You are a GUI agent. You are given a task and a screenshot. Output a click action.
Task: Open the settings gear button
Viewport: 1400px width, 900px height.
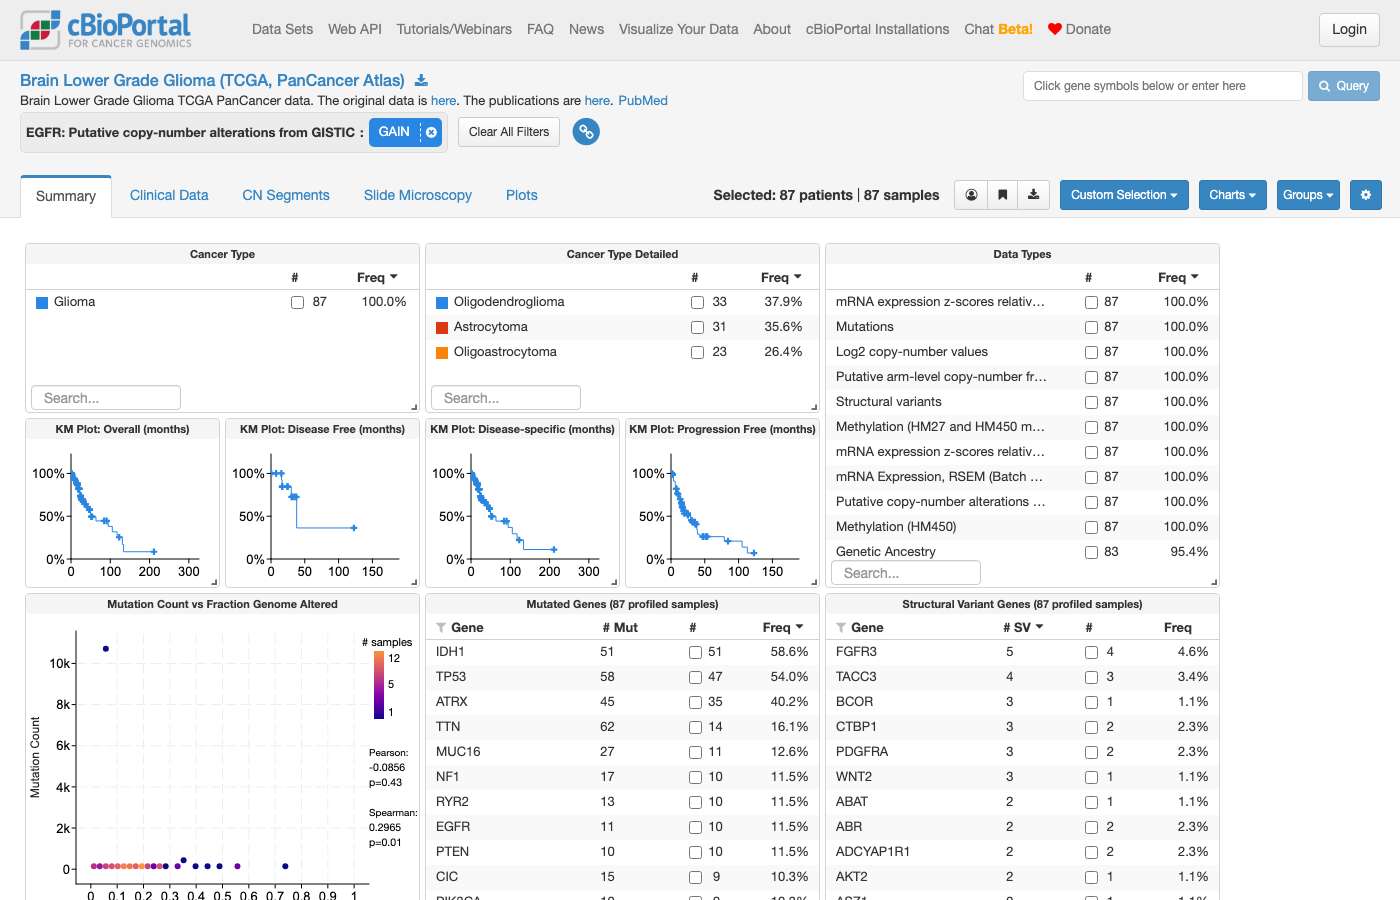click(x=1366, y=195)
